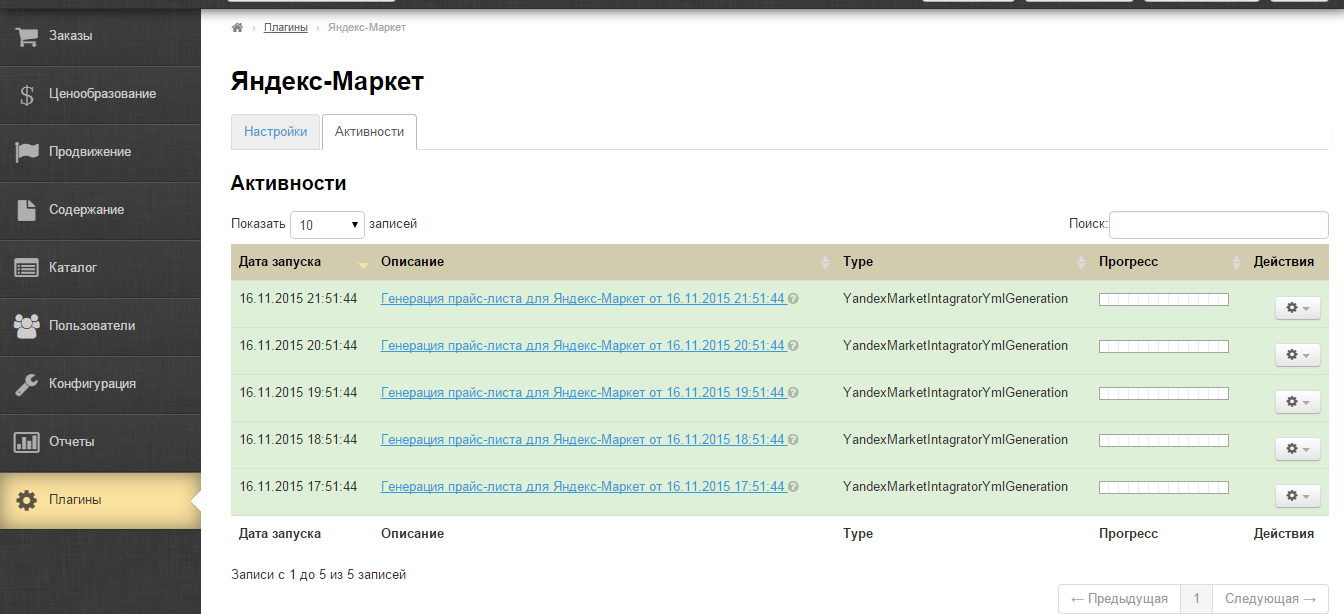Open price-list generation link from 17:51:44
Image resolution: width=1344 pixels, height=614 pixels.
pyautogui.click(x=583, y=487)
